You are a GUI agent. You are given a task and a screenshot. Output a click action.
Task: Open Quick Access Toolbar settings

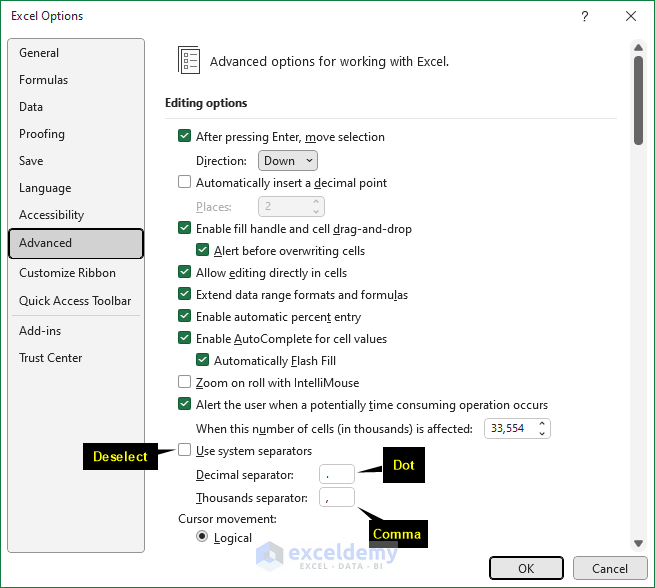point(75,301)
